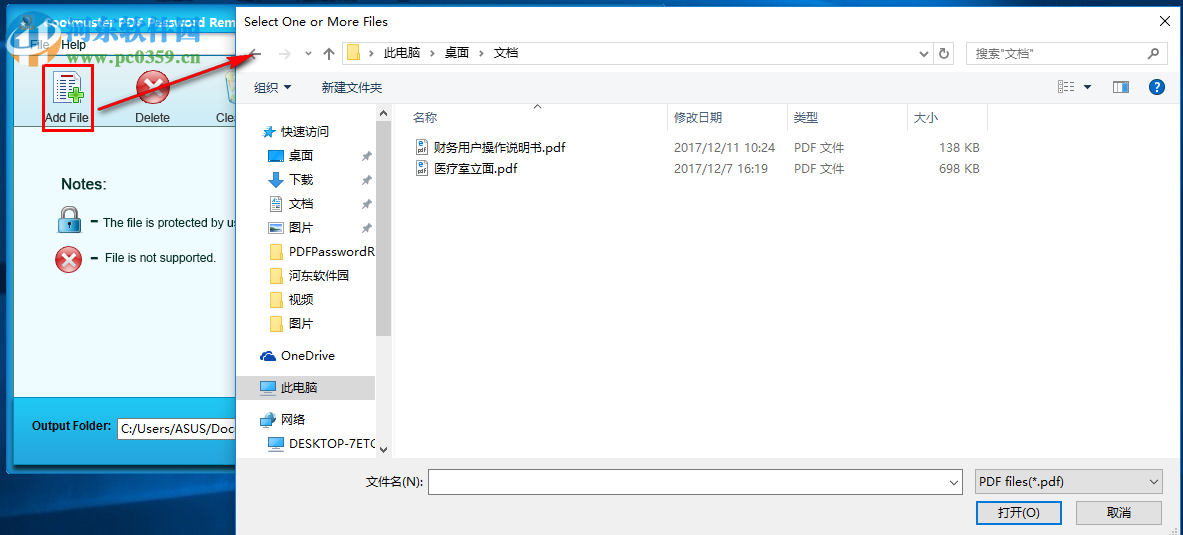The height and width of the screenshot is (535, 1183).
Task: Toggle the preview pane icon
Action: click(x=1120, y=87)
